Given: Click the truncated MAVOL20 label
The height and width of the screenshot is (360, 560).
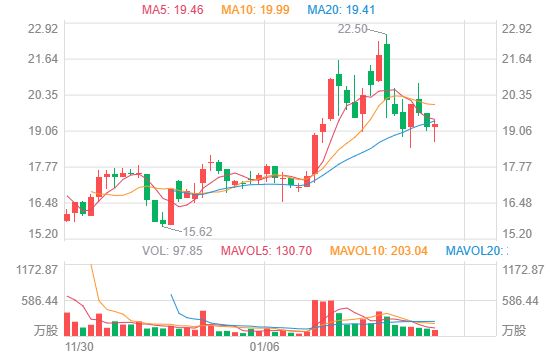Looking at the screenshot, I should point(476,251).
